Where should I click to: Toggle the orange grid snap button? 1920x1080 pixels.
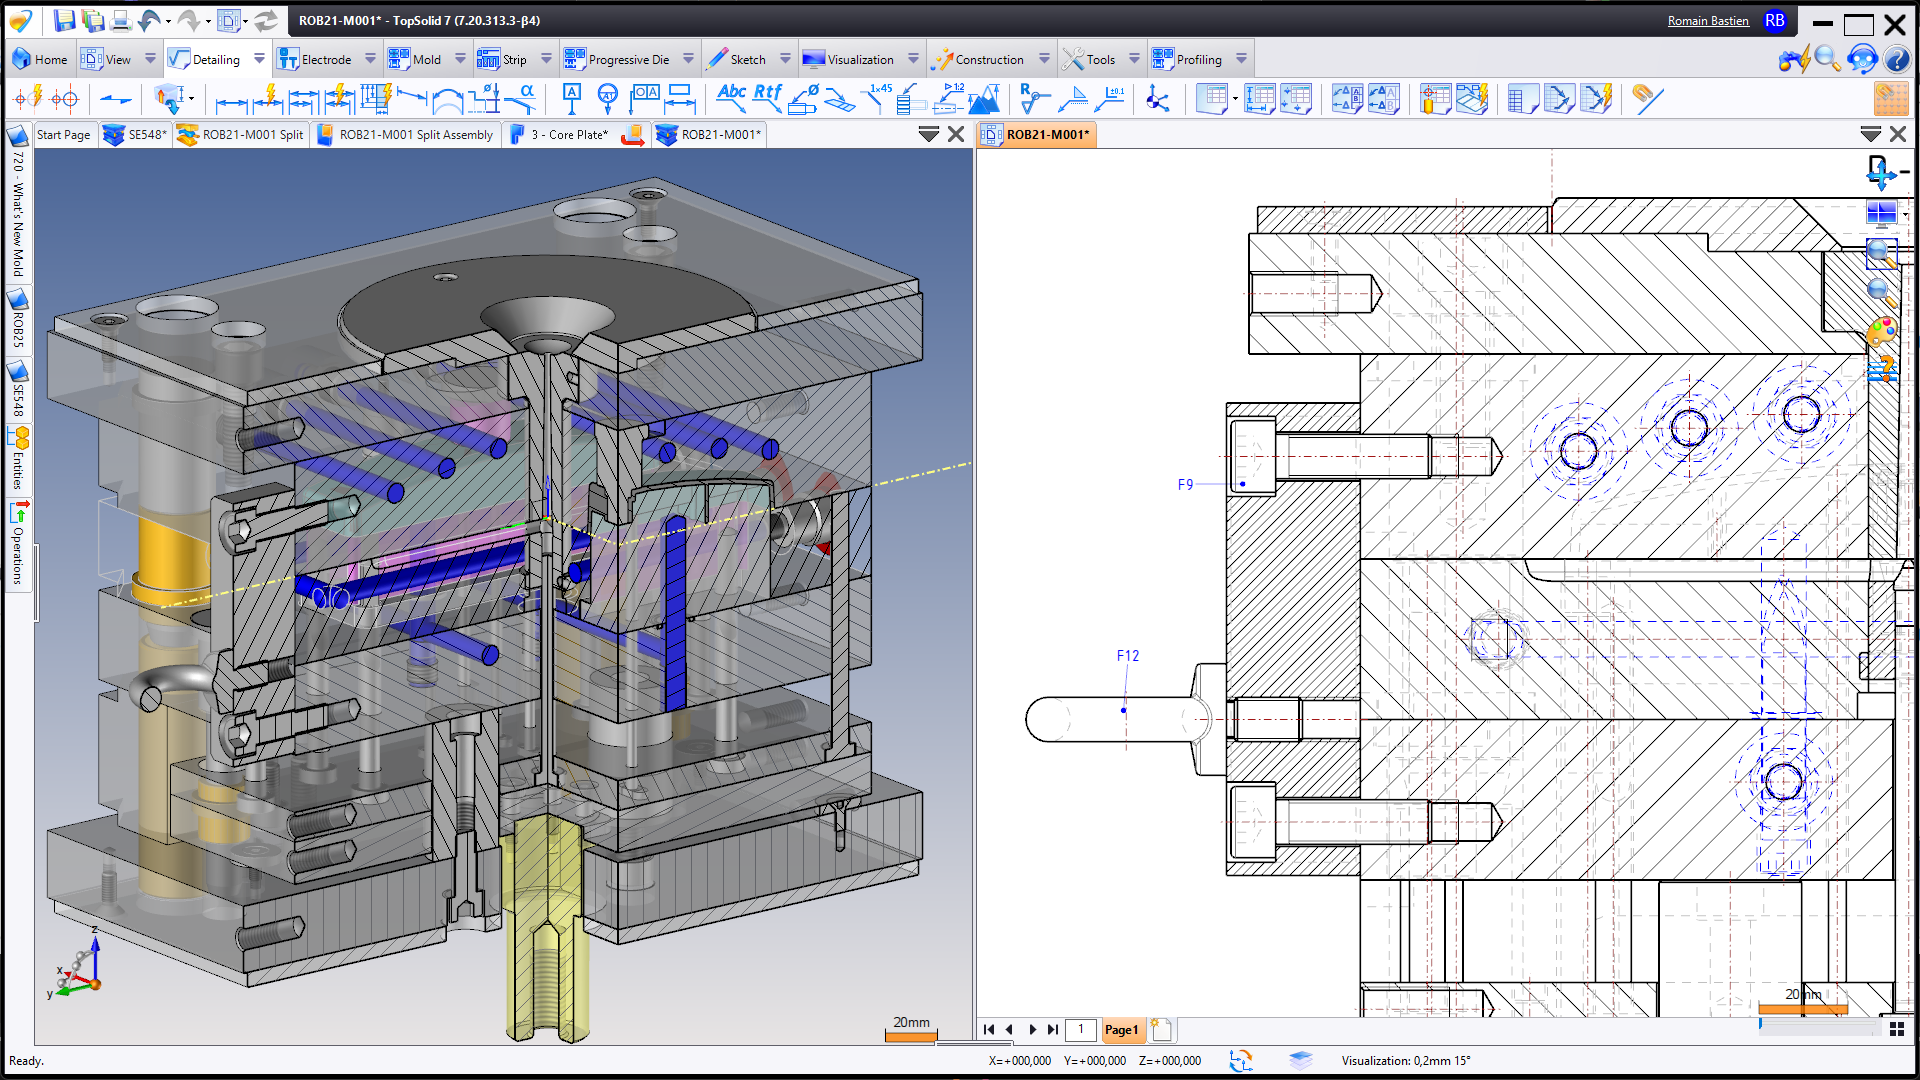(x=1890, y=98)
